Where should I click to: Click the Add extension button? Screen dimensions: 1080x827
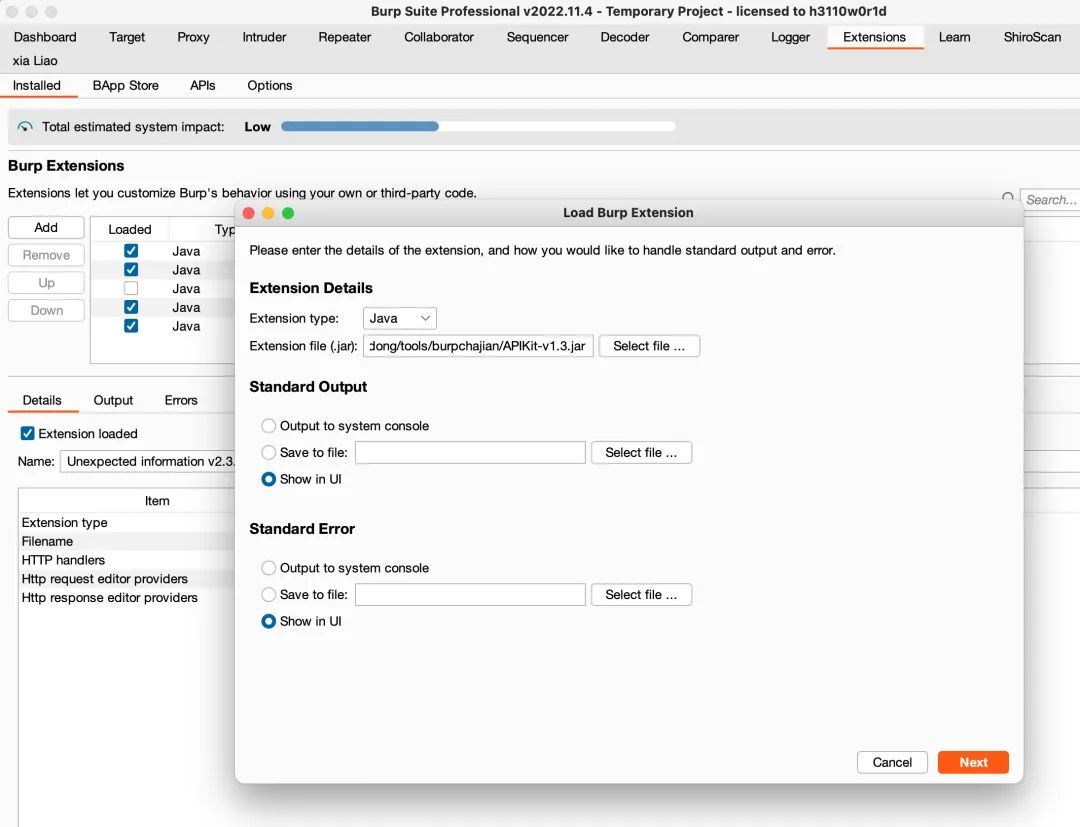point(46,227)
